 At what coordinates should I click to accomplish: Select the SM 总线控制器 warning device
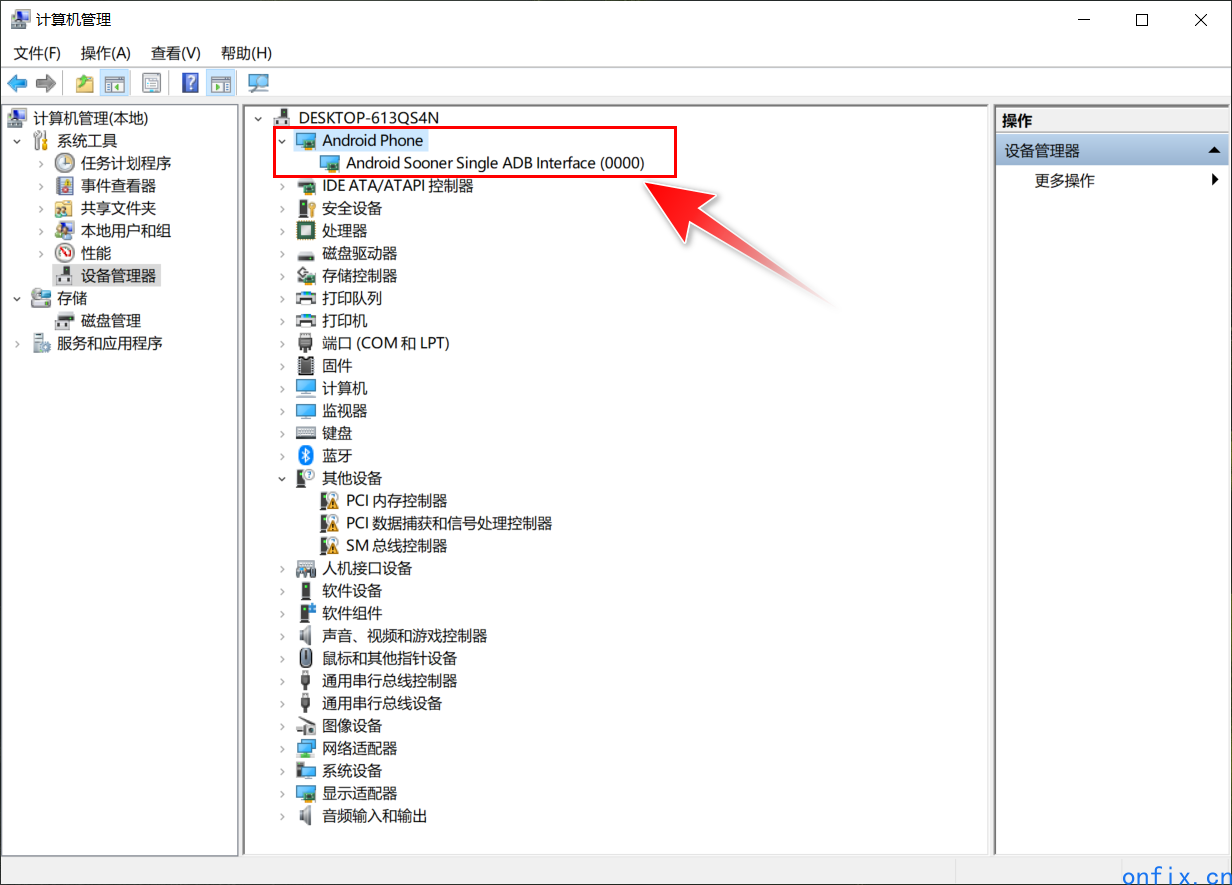pos(396,546)
